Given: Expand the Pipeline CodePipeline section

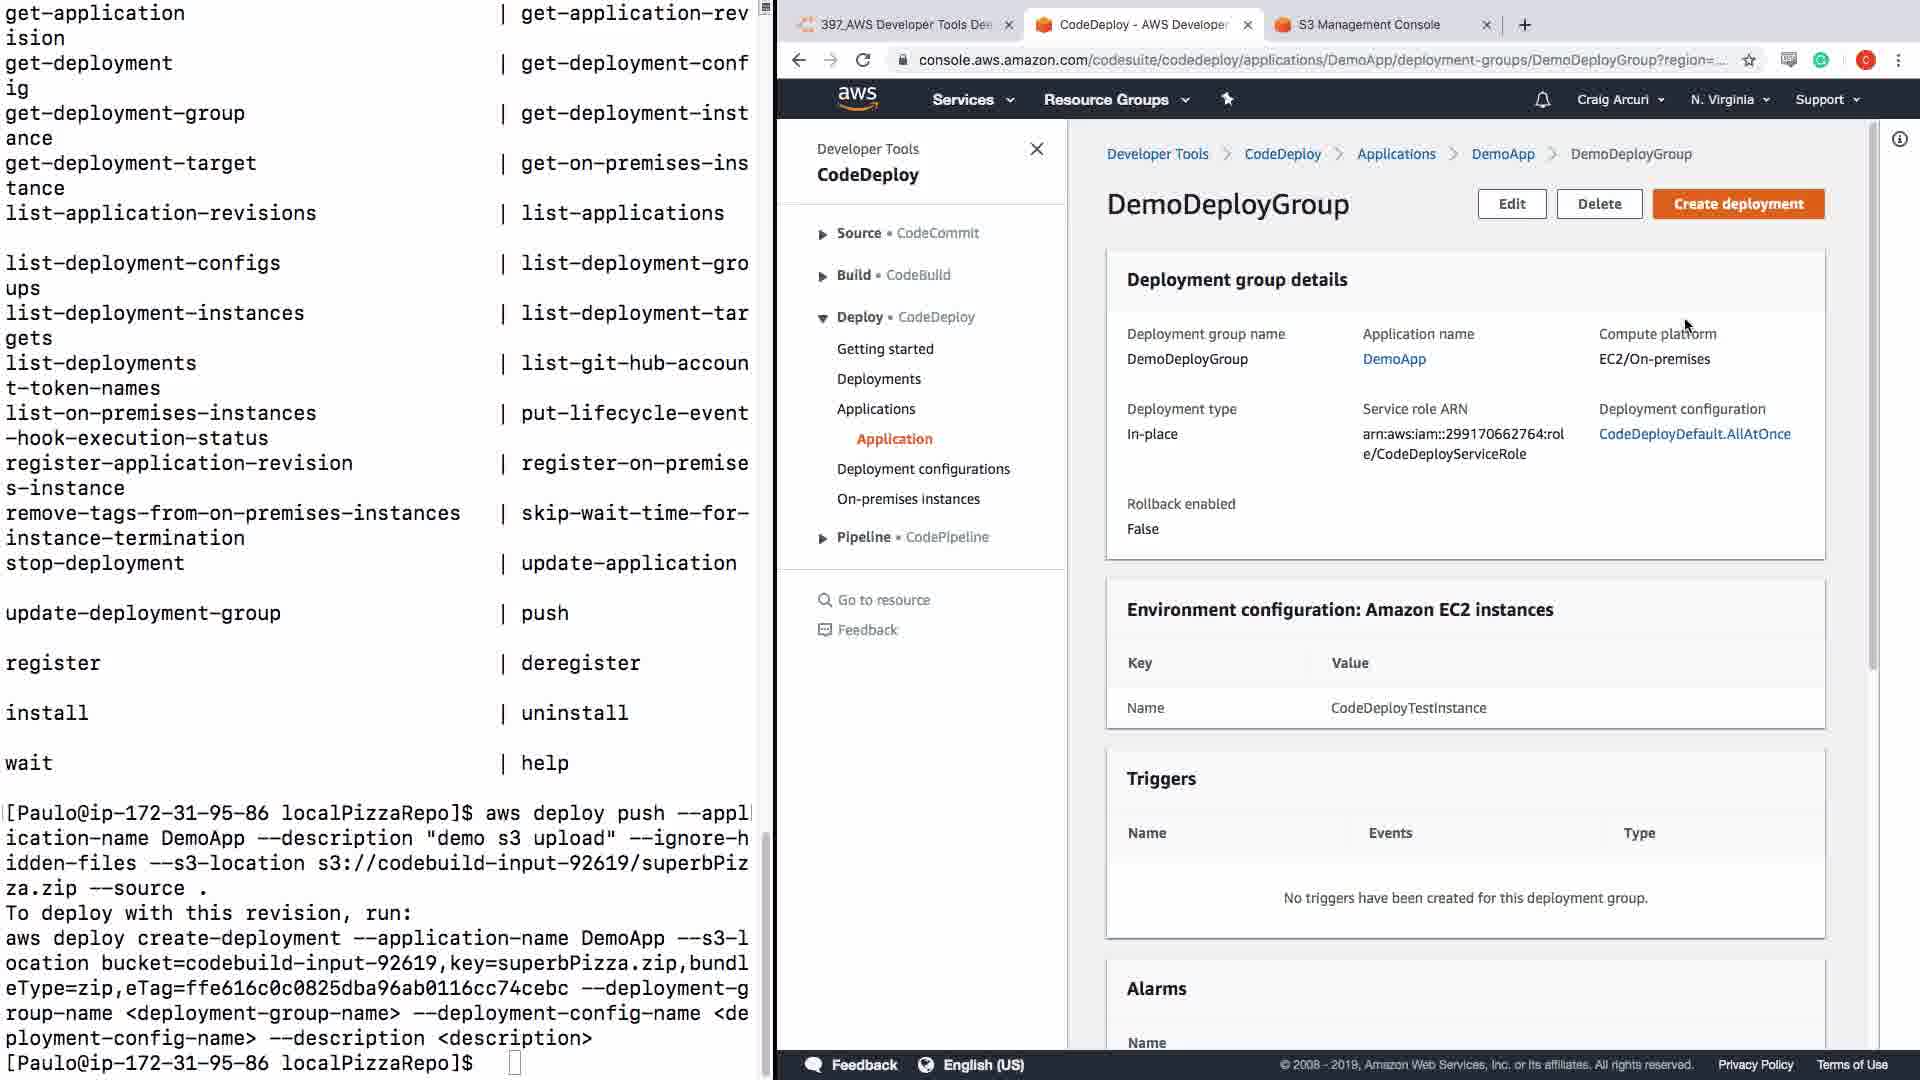Looking at the screenshot, I should [x=822, y=538].
